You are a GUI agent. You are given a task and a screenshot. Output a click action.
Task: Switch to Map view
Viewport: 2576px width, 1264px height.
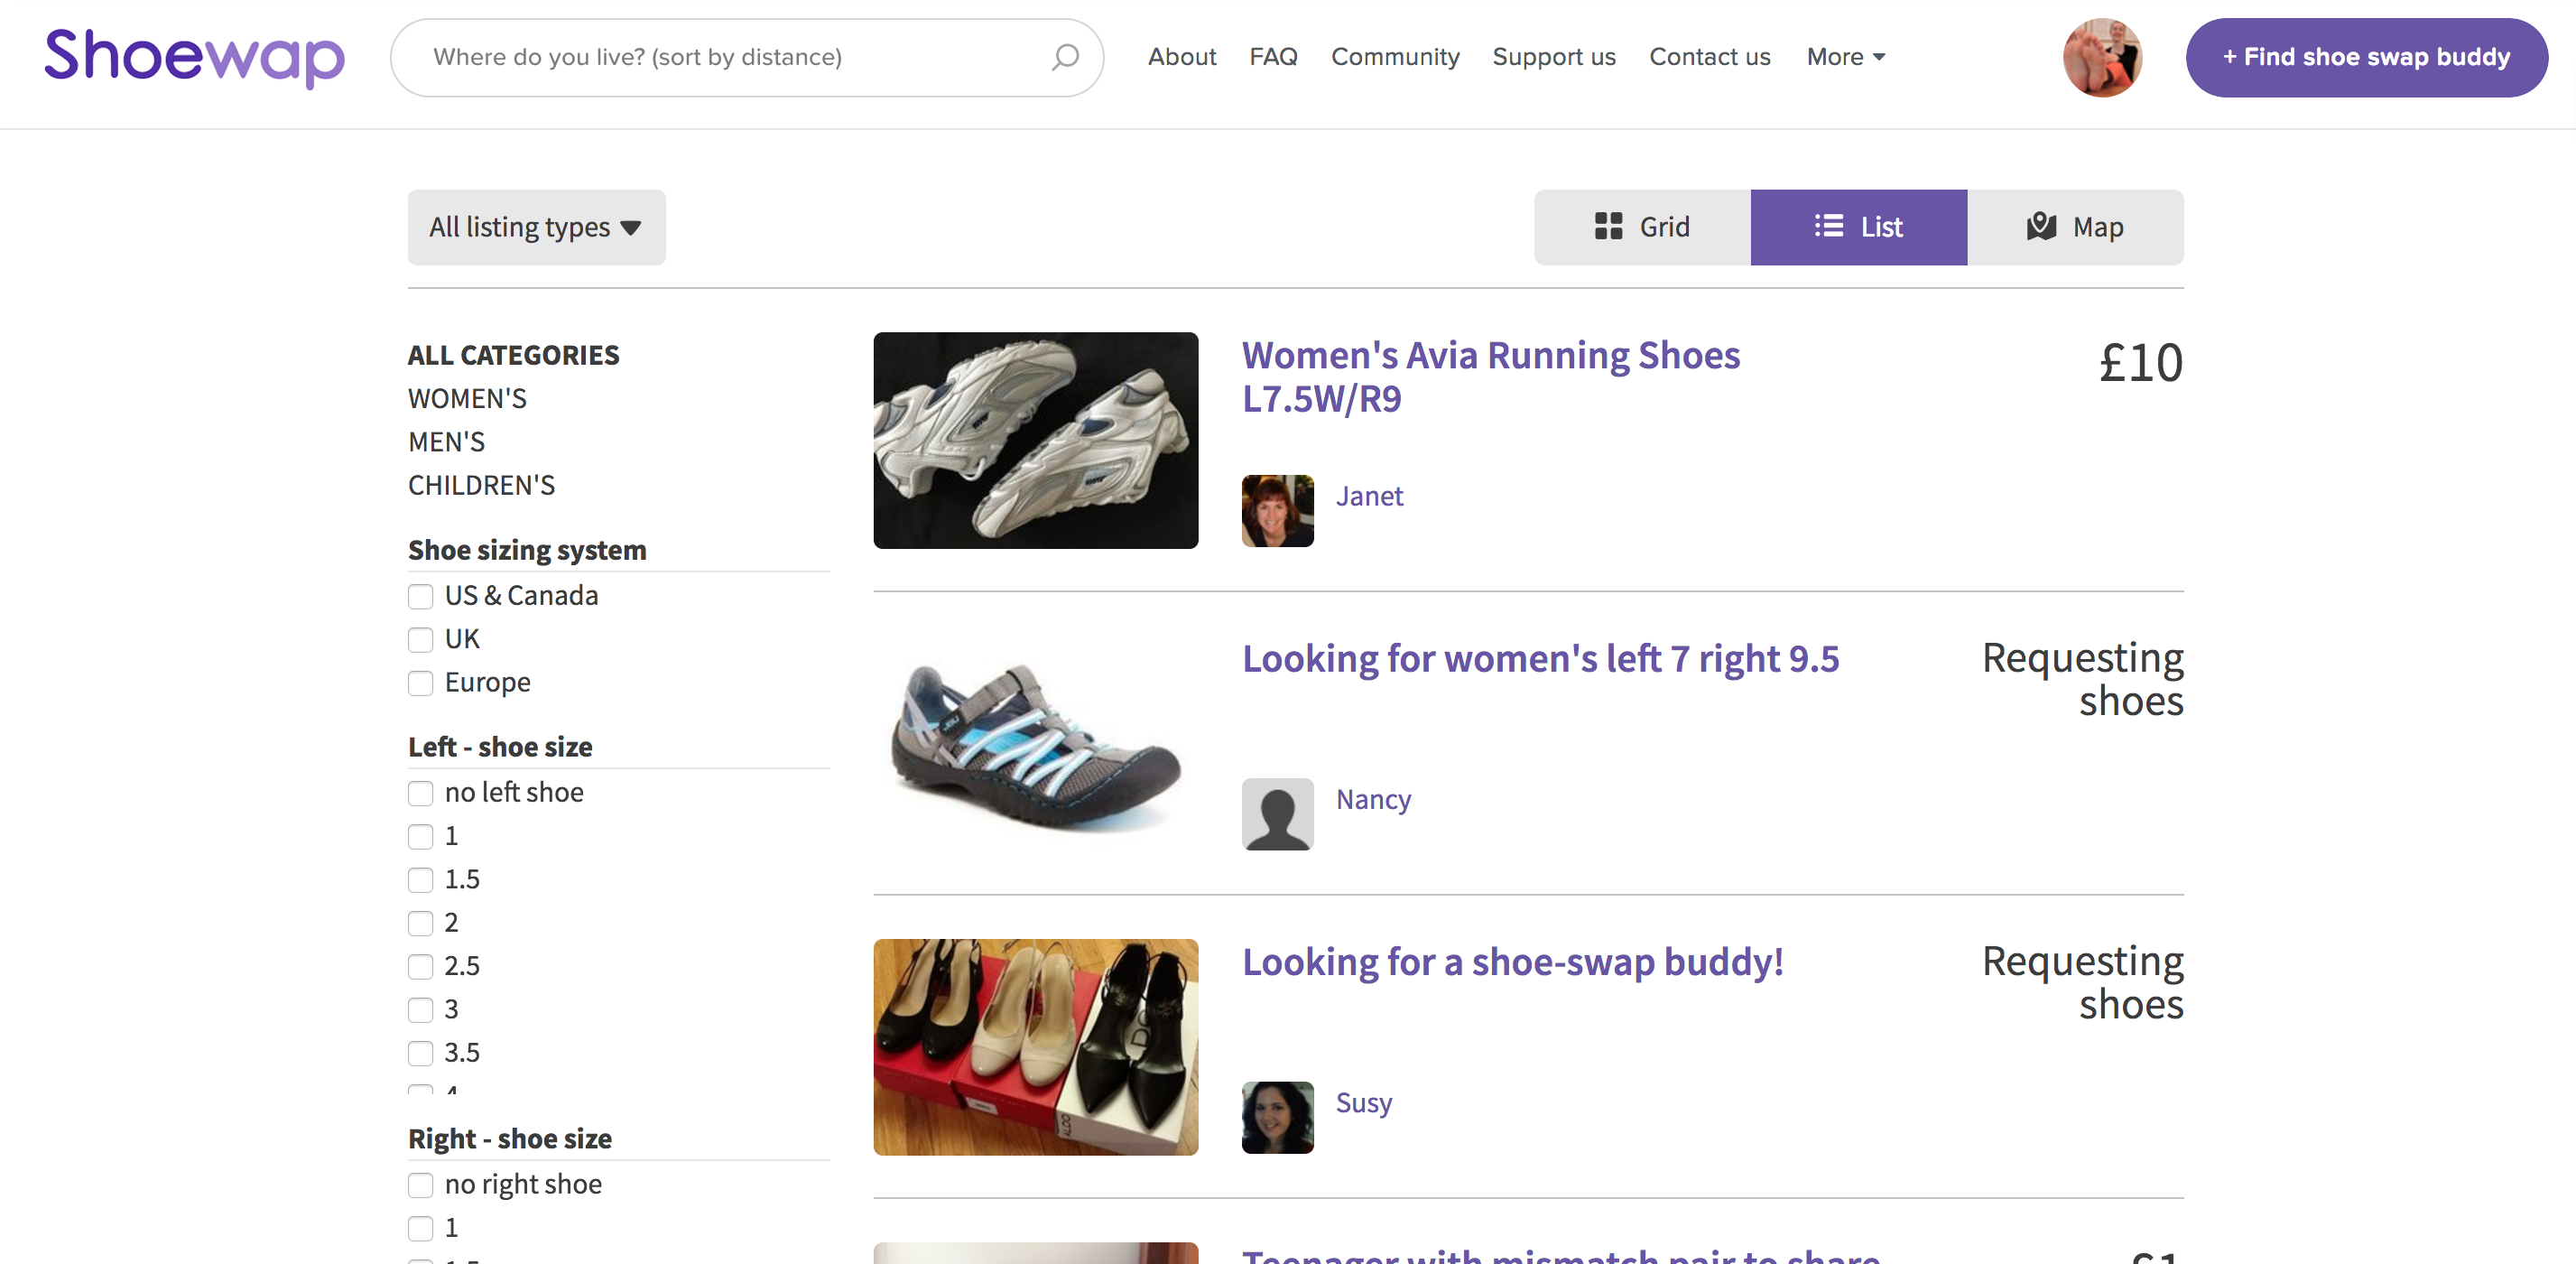tap(2075, 227)
